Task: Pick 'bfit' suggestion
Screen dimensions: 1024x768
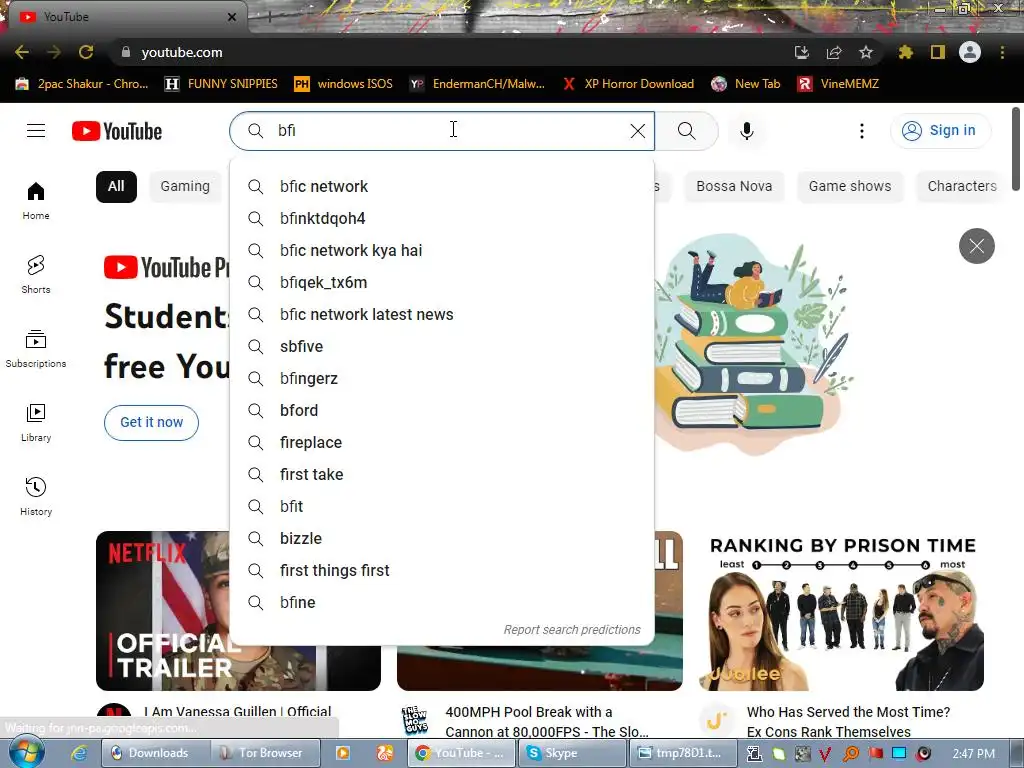Action: click(x=442, y=506)
